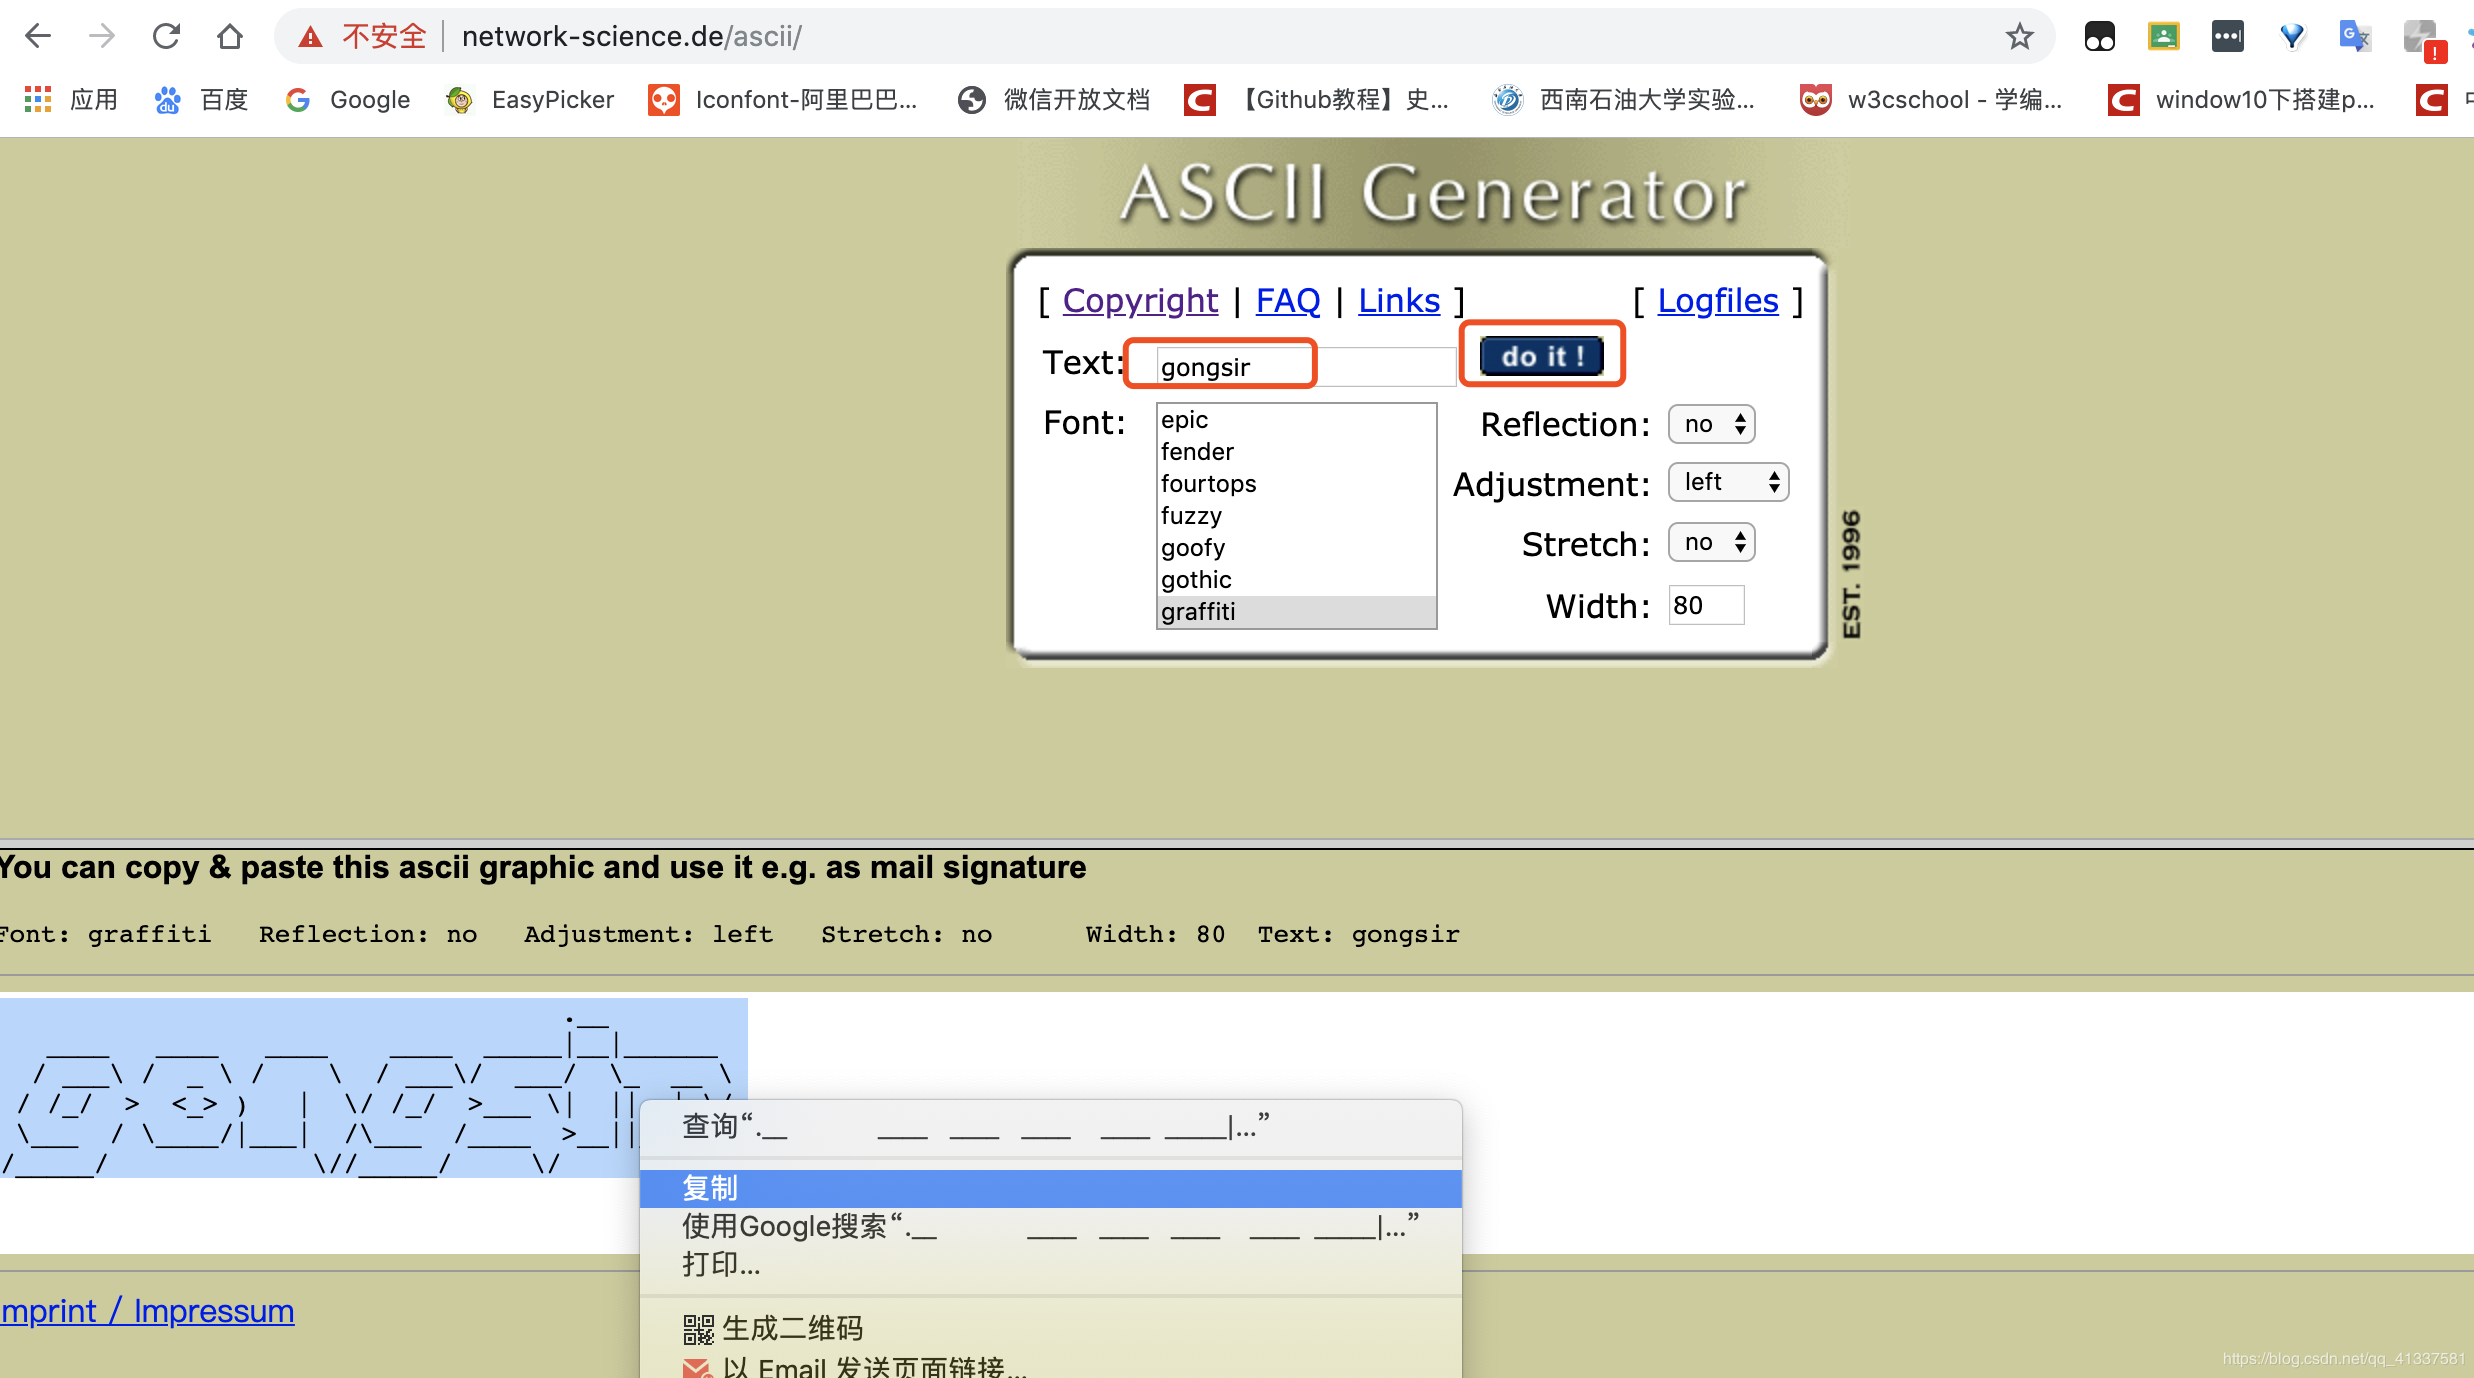
Task: Open the EasyPicker bookmark
Action: click(x=530, y=99)
